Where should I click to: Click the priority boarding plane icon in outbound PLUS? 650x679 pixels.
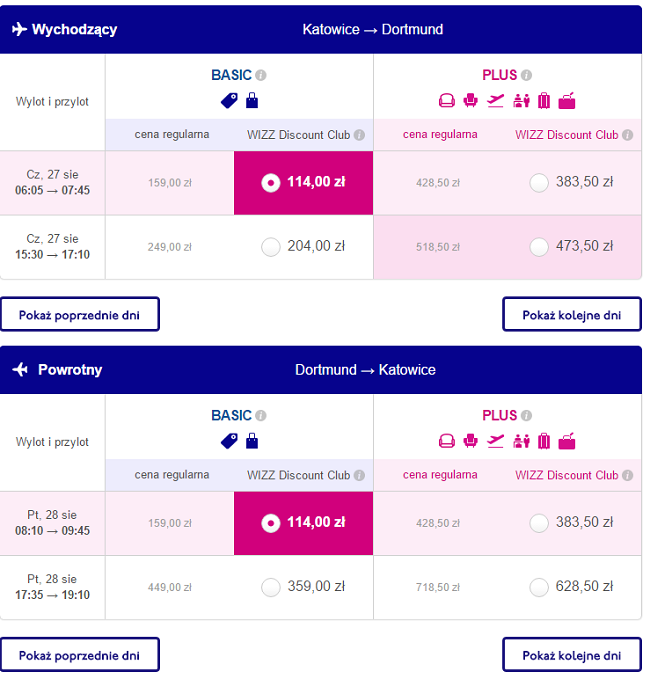point(495,100)
